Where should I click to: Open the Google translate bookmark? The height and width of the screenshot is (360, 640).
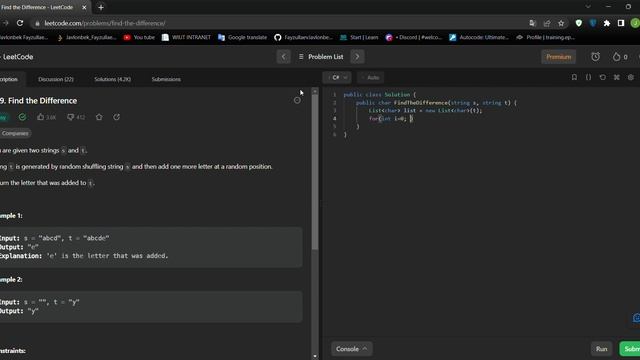242,37
